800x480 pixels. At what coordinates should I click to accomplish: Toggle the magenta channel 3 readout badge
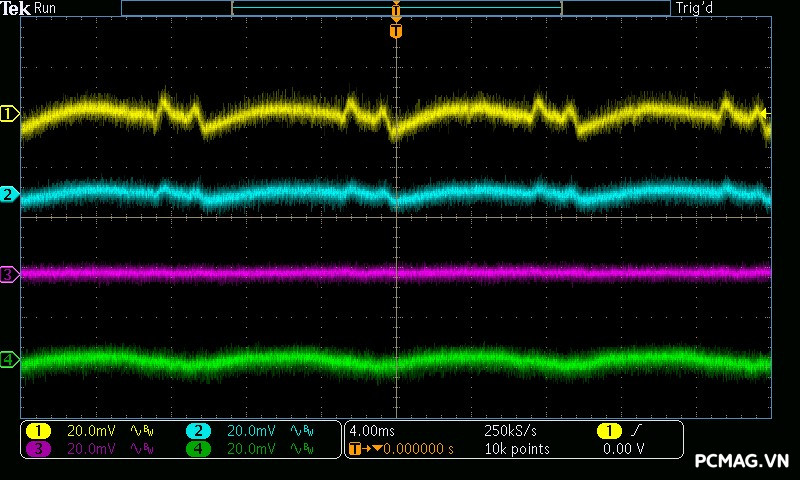click(38, 449)
